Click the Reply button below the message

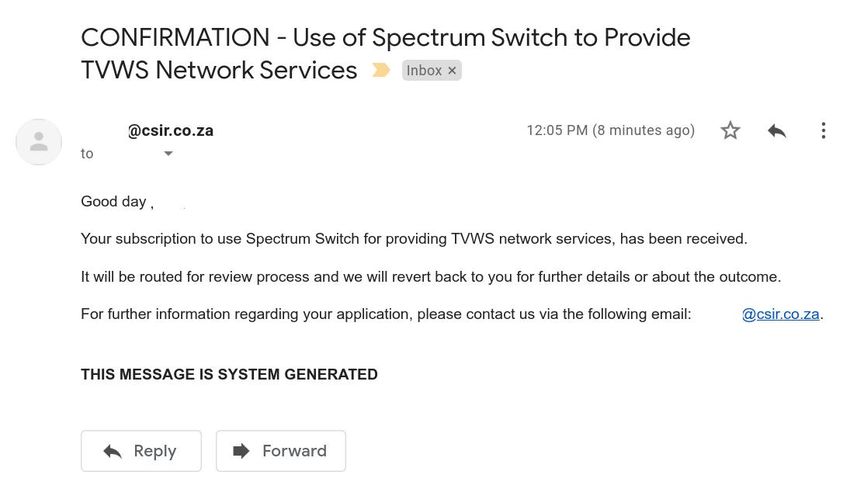pyautogui.click(x=141, y=451)
